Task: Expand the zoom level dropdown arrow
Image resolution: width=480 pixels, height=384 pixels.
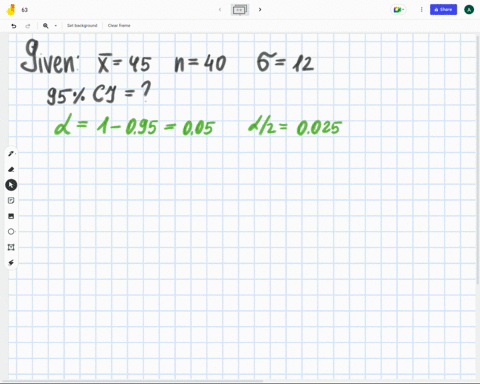Action: click(56, 26)
